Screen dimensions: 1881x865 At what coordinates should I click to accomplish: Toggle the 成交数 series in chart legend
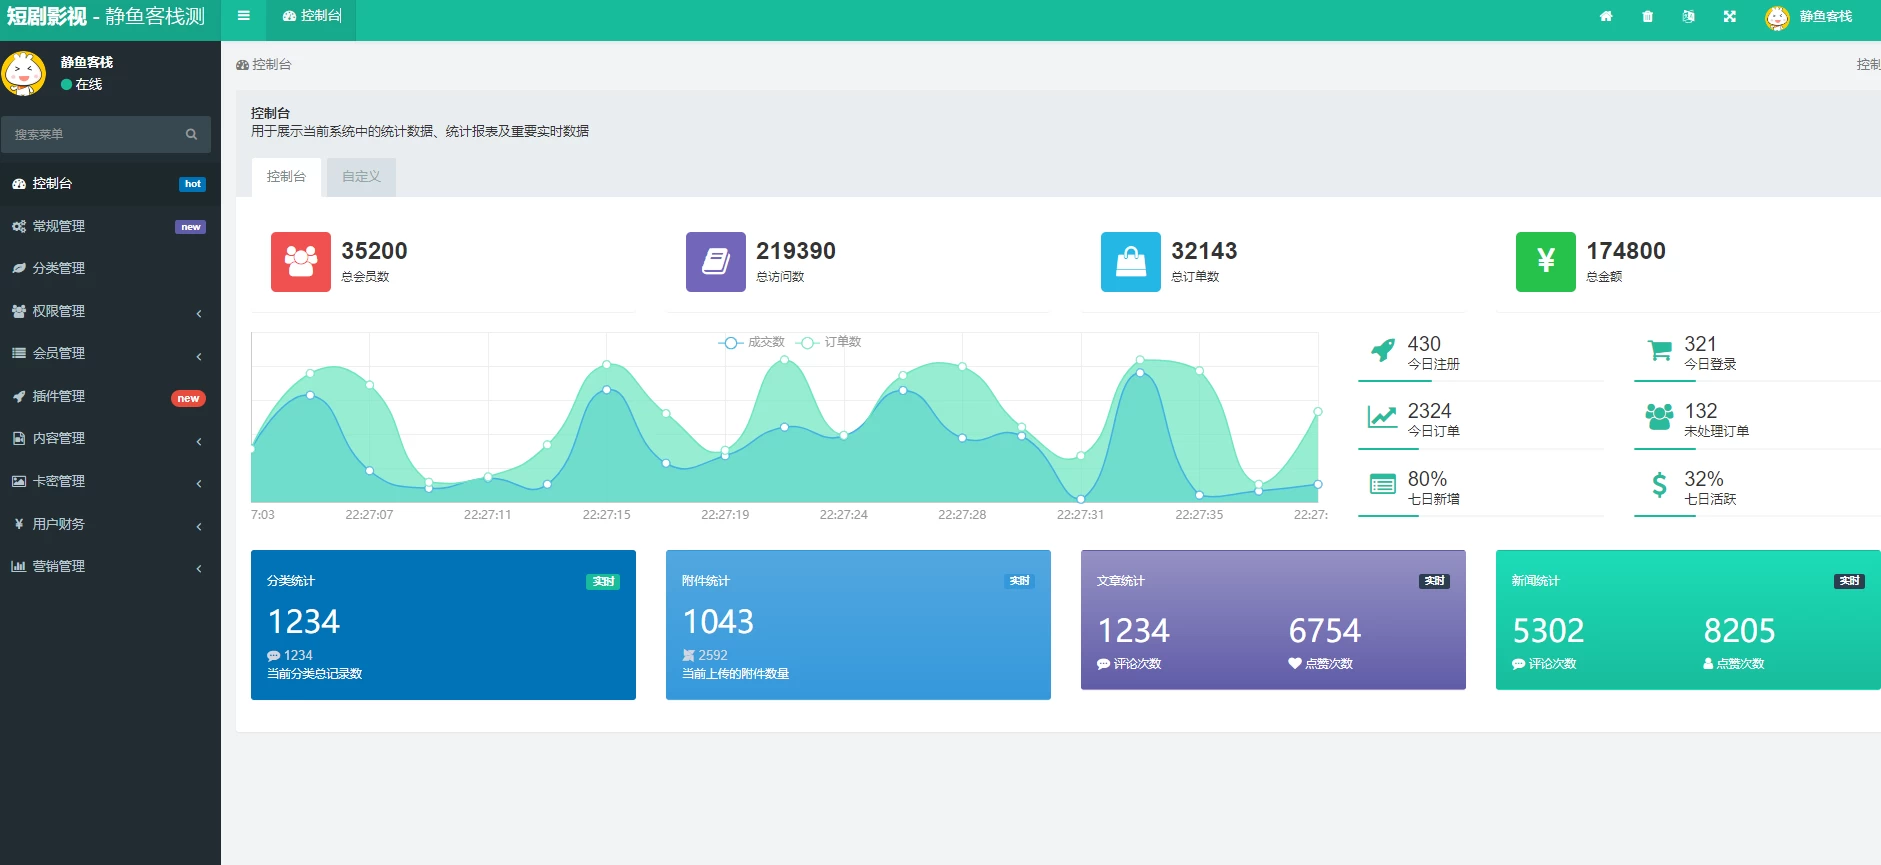752,342
